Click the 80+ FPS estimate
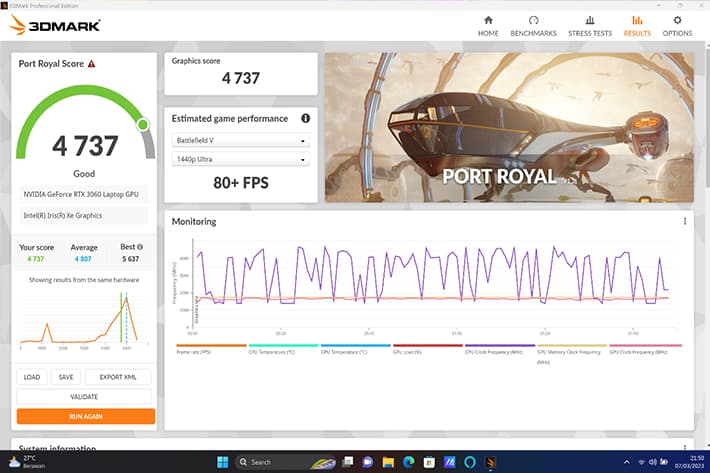This screenshot has height=473, width=710. pos(241,182)
